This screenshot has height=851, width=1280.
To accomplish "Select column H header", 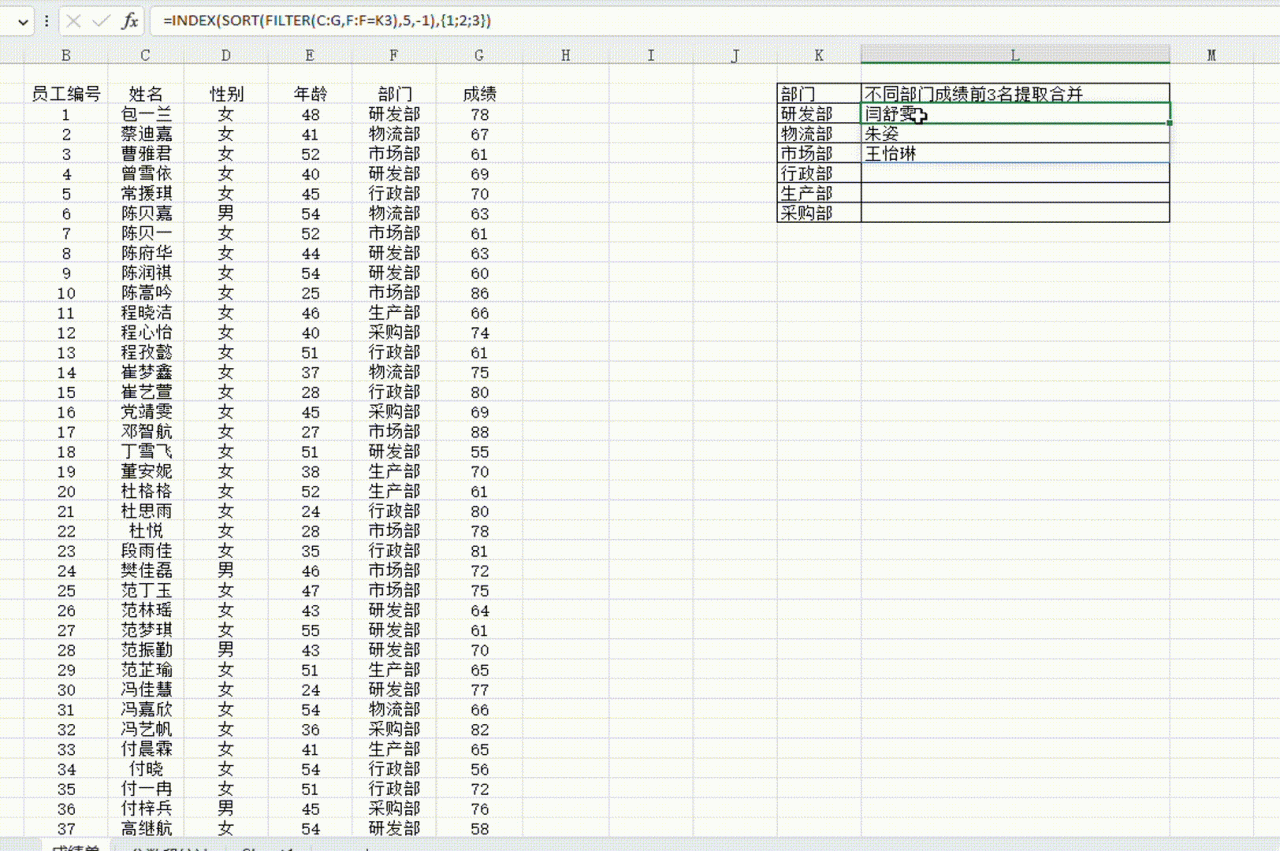I will pyautogui.click(x=565, y=56).
